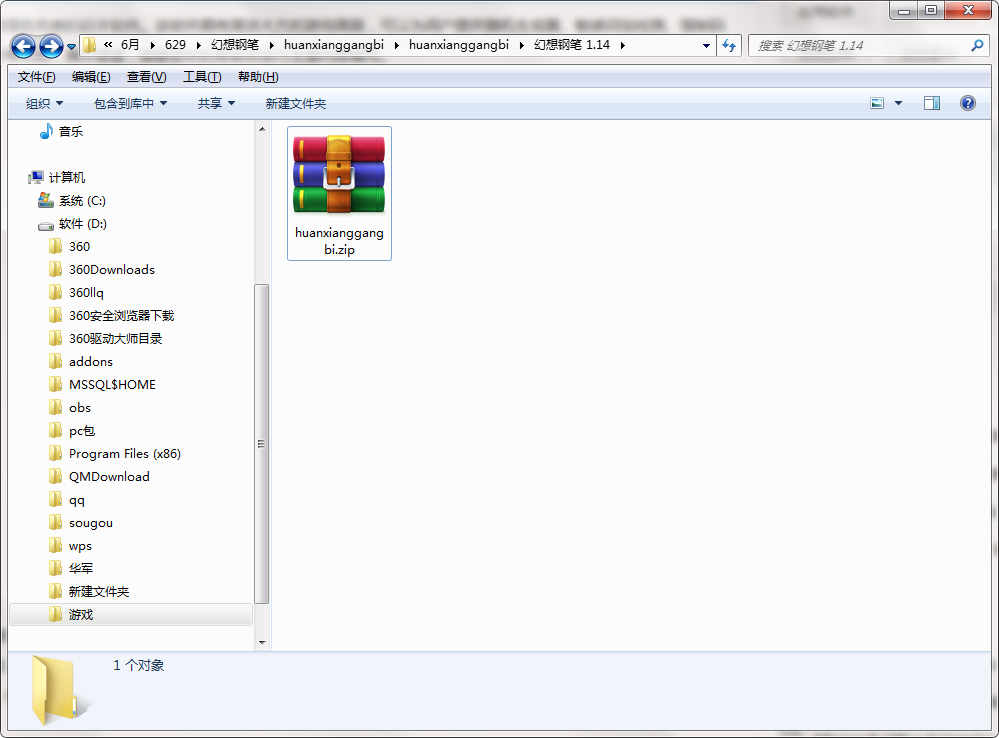Open 360驱动大师目录 folder
Viewport: 999px width, 738px height.
click(115, 338)
